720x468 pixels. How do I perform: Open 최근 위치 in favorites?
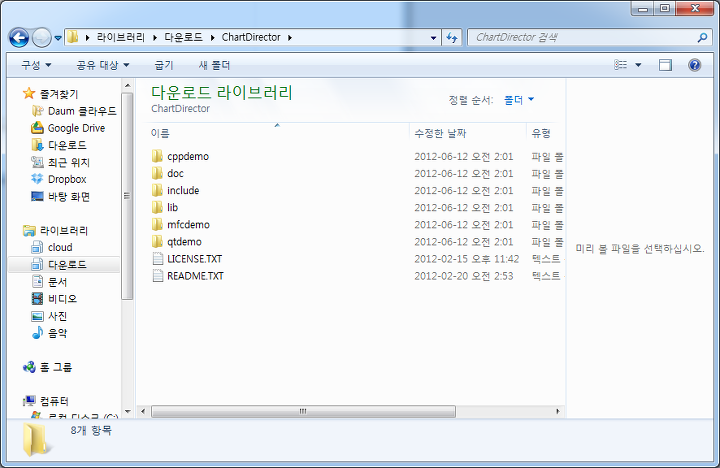coord(60,162)
